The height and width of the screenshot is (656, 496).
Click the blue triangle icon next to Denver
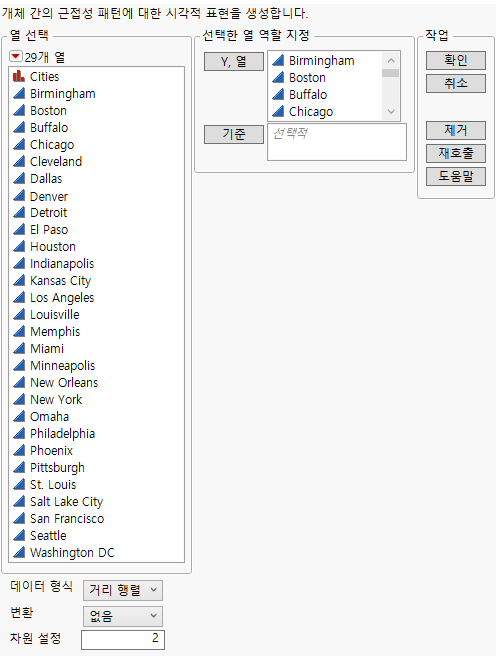[19, 195]
